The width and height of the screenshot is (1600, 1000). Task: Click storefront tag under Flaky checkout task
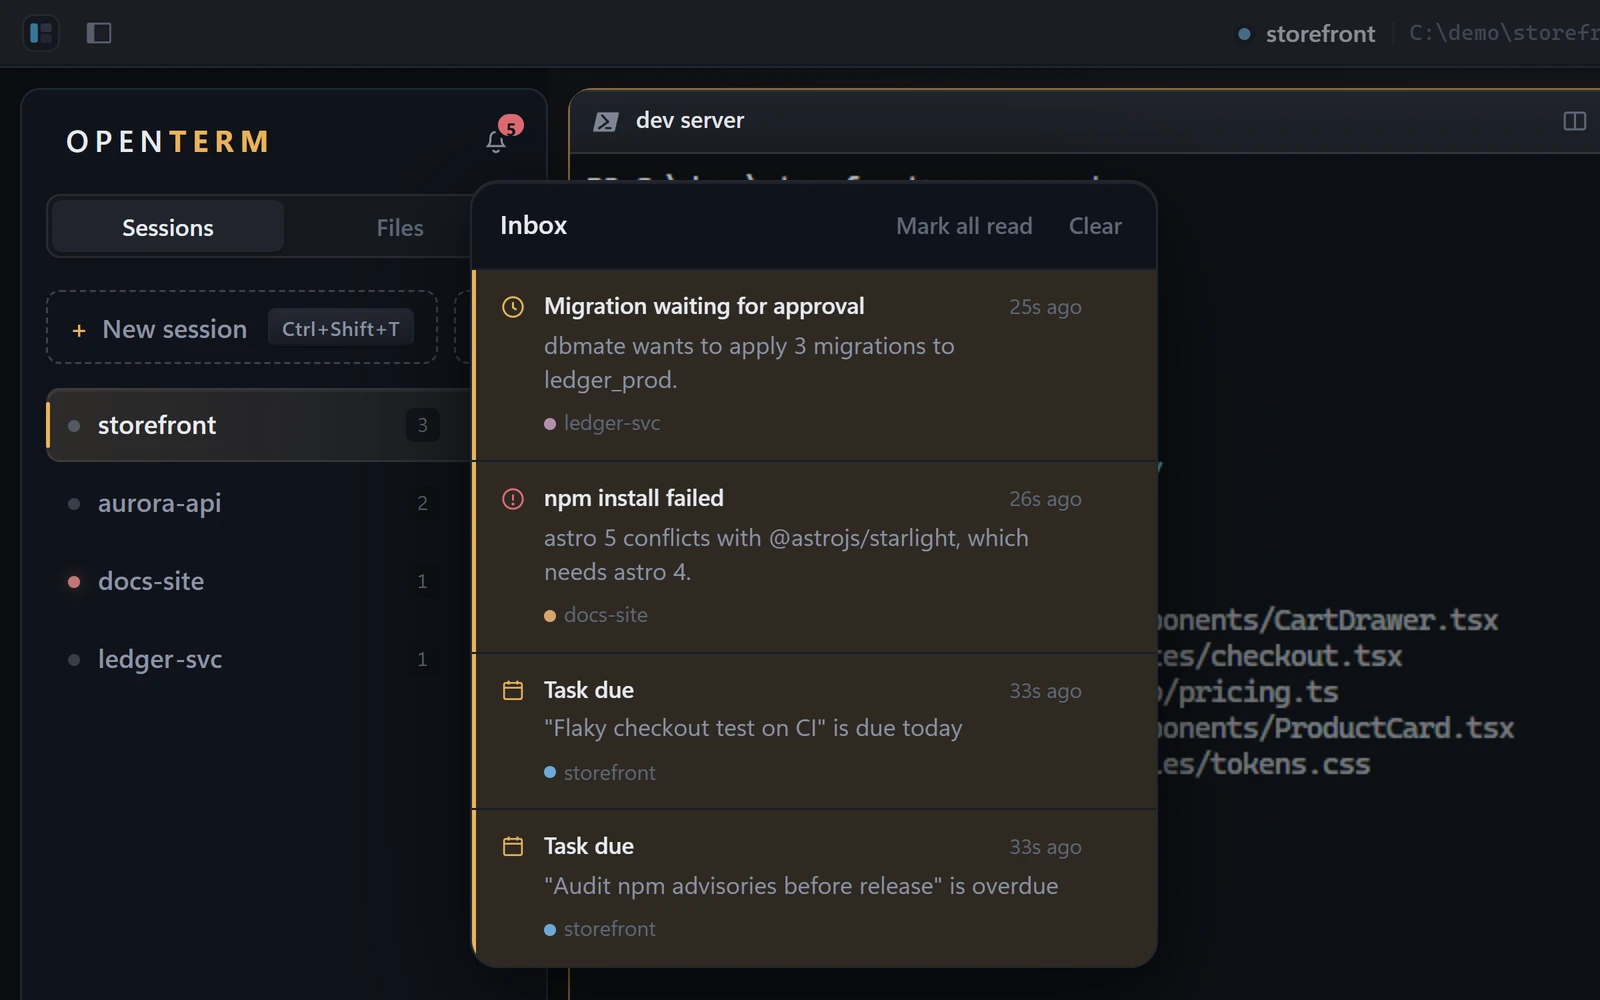(600, 772)
